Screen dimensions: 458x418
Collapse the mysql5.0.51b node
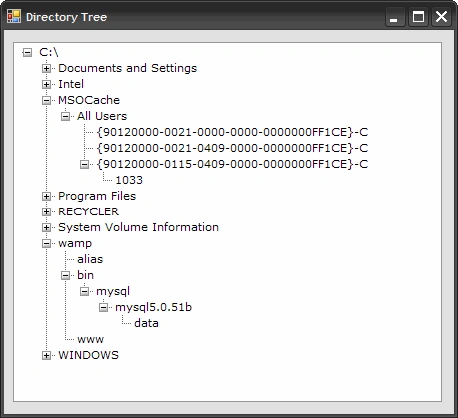[x=104, y=307]
